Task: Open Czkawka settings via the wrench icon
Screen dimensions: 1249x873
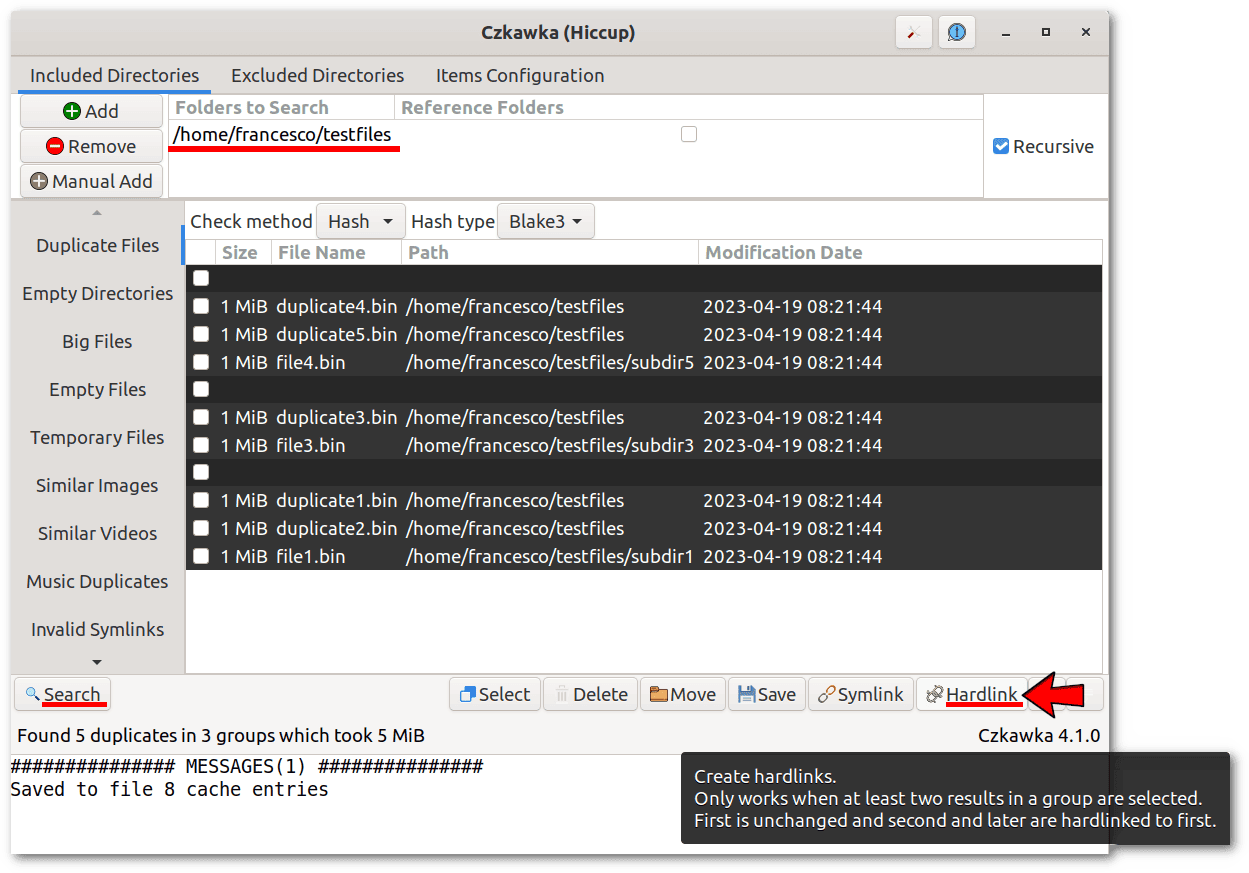Action: (912, 32)
